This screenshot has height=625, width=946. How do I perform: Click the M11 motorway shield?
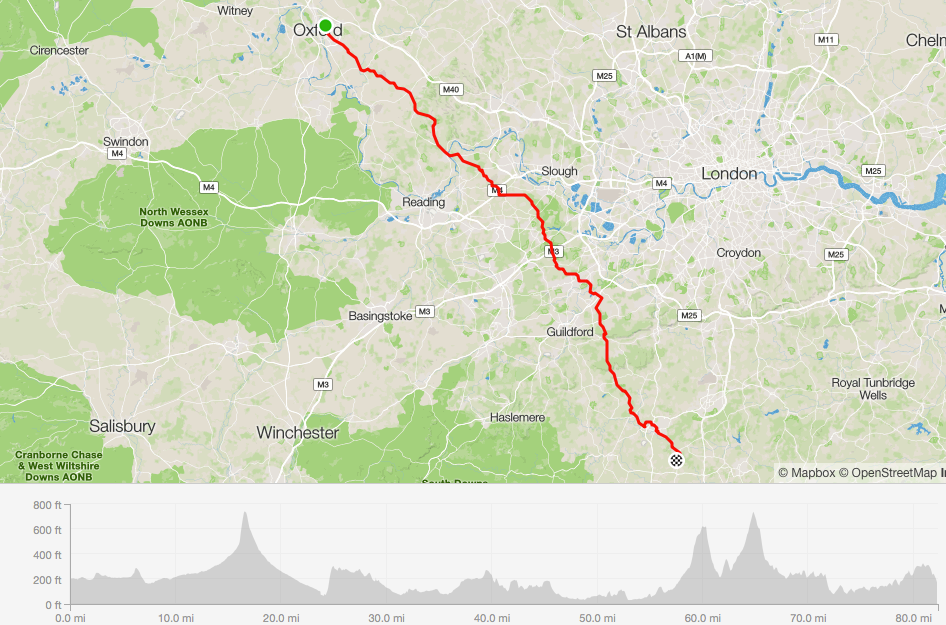pyautogui.click(x=826, y=40)
